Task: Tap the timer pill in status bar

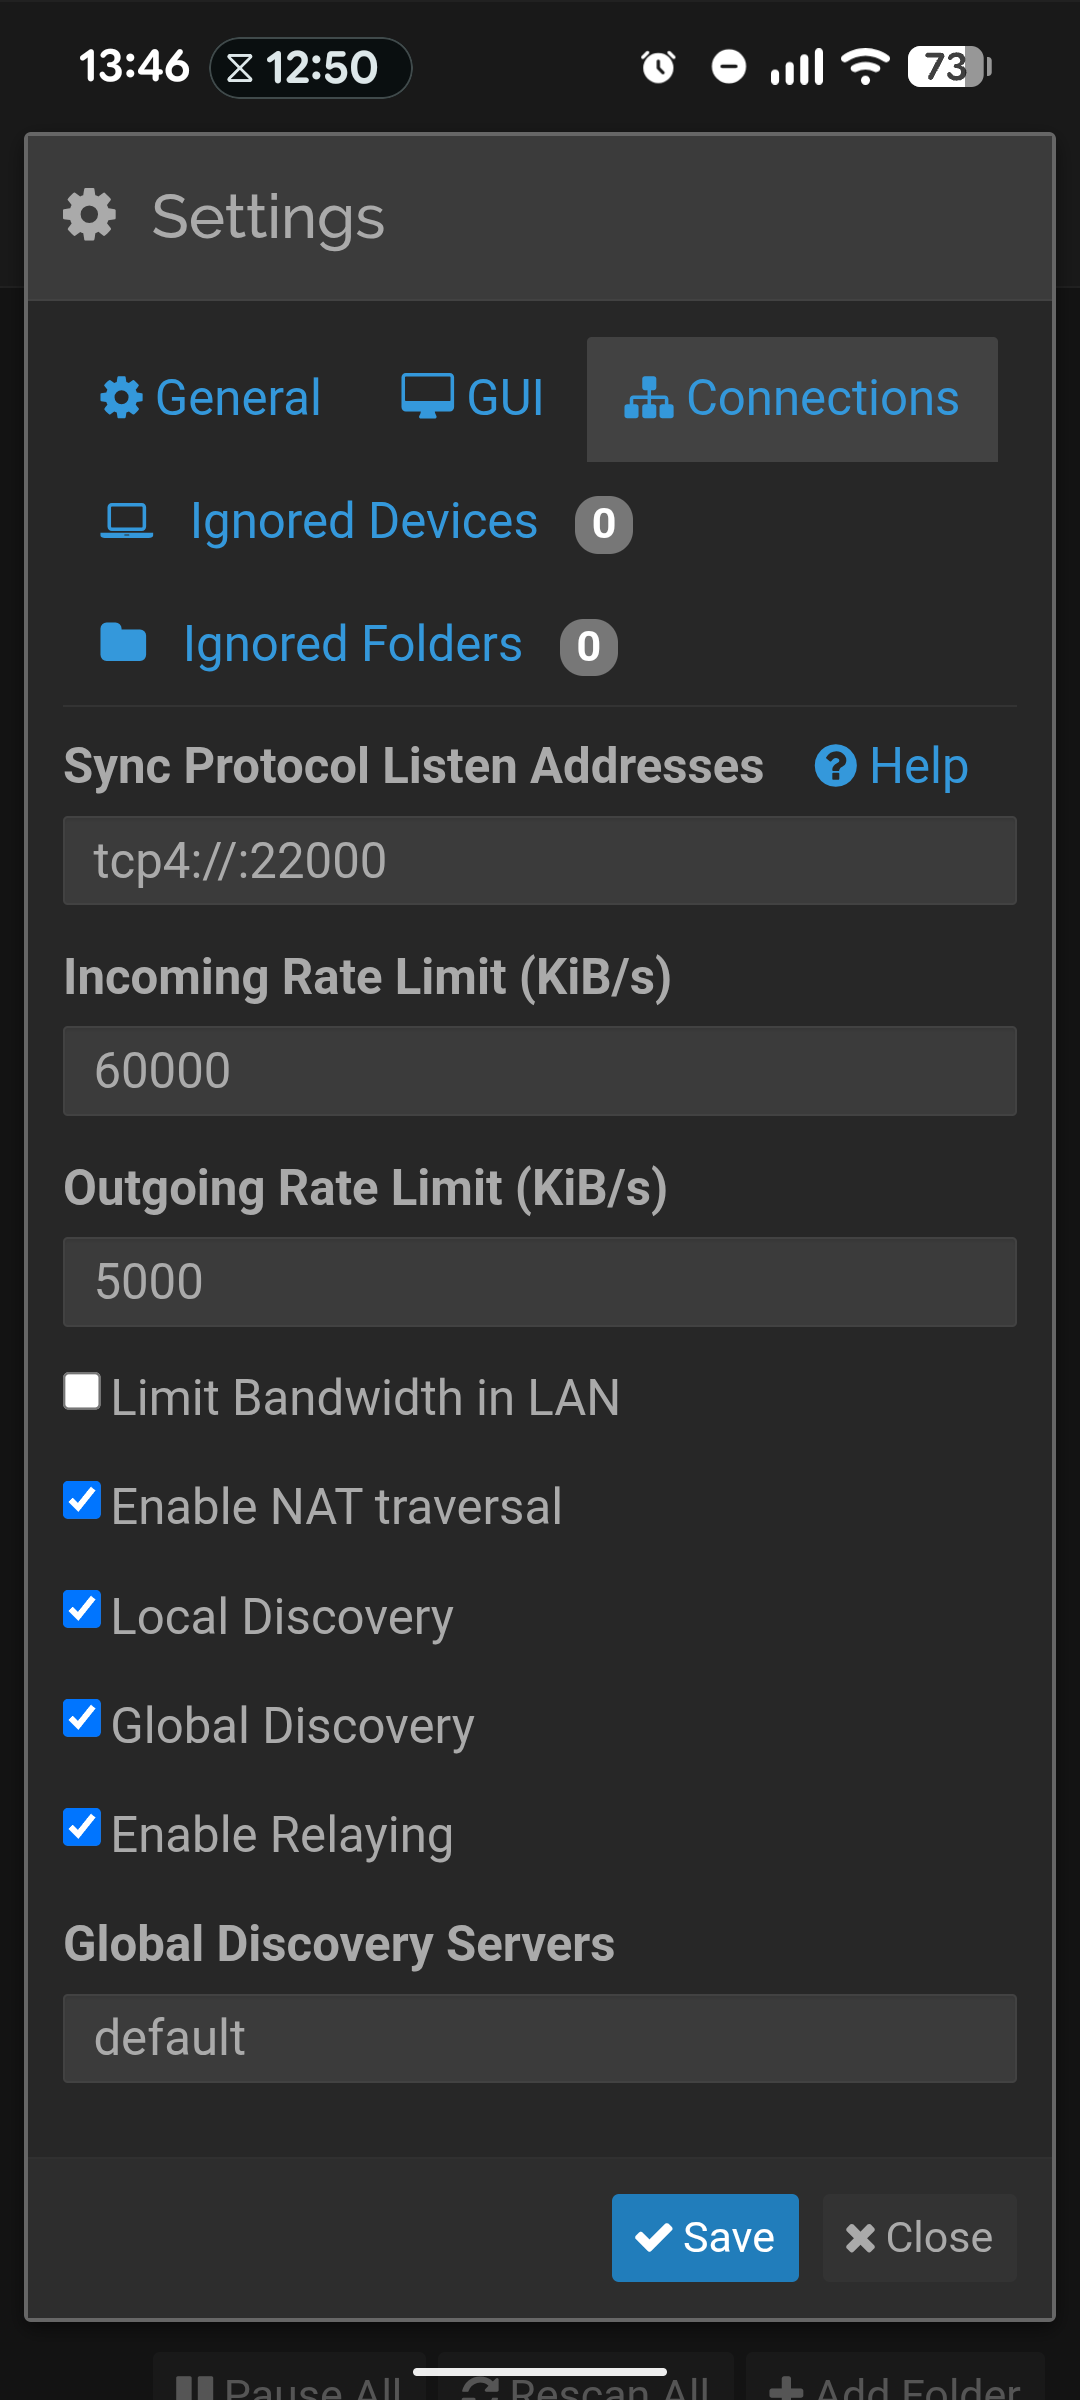Action: coord(311,68)
